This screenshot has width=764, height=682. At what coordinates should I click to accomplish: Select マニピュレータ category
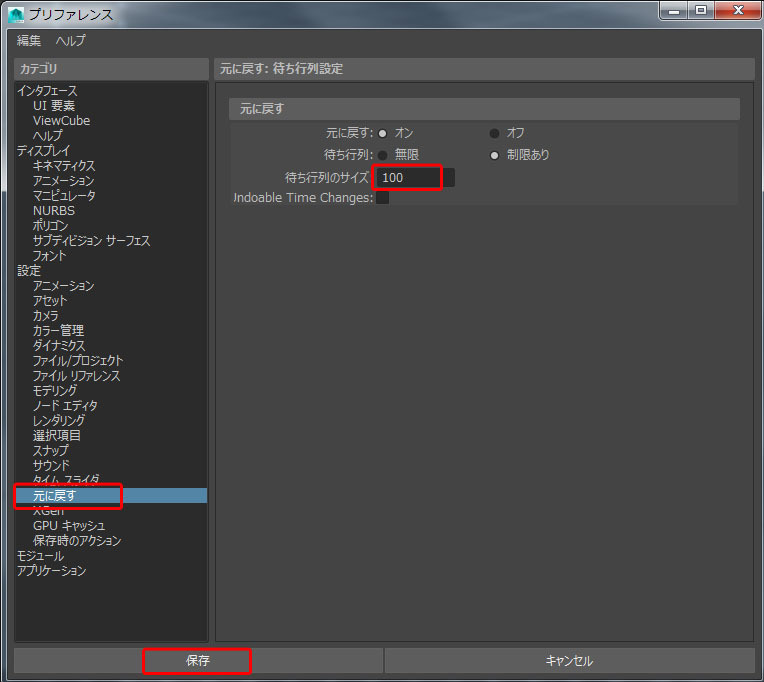coord(64,196)
